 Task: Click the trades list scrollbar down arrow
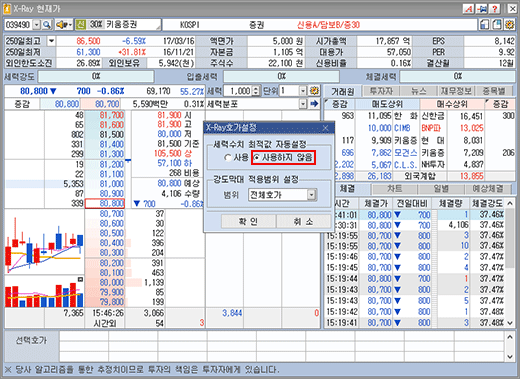pyautogui.click(x=510, y=323)
